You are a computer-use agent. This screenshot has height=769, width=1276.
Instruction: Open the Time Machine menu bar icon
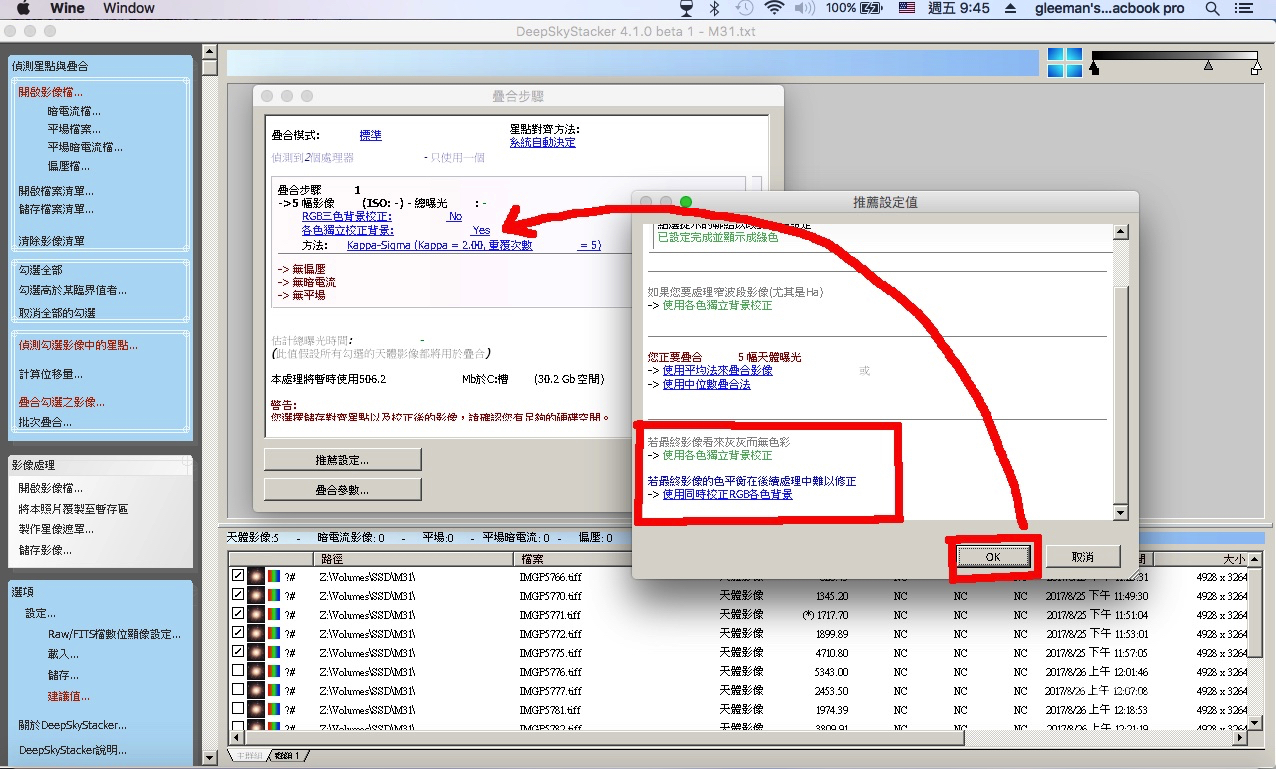pos(744,8)
